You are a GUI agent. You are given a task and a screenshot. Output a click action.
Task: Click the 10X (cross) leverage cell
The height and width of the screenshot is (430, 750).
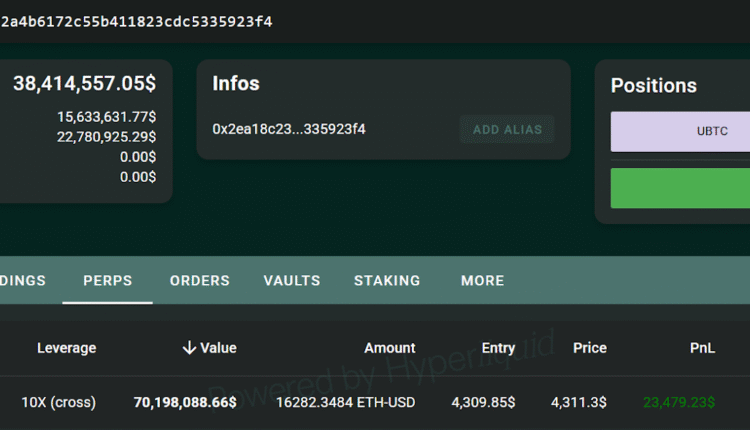point(59,402)
